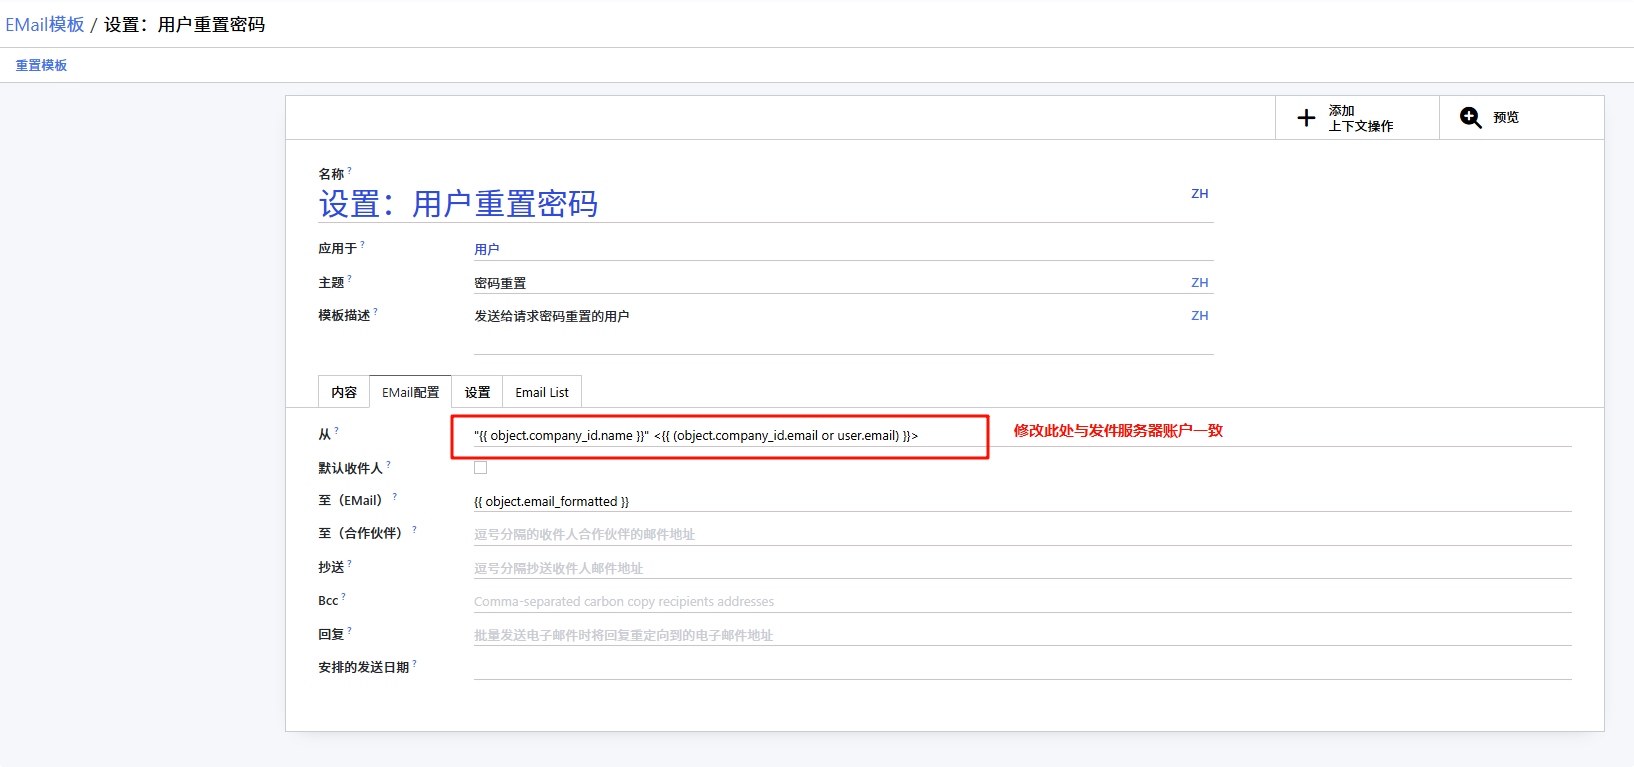1634x767 pixels.
Task: Open the Email List tab
Action: click(542, 392)
